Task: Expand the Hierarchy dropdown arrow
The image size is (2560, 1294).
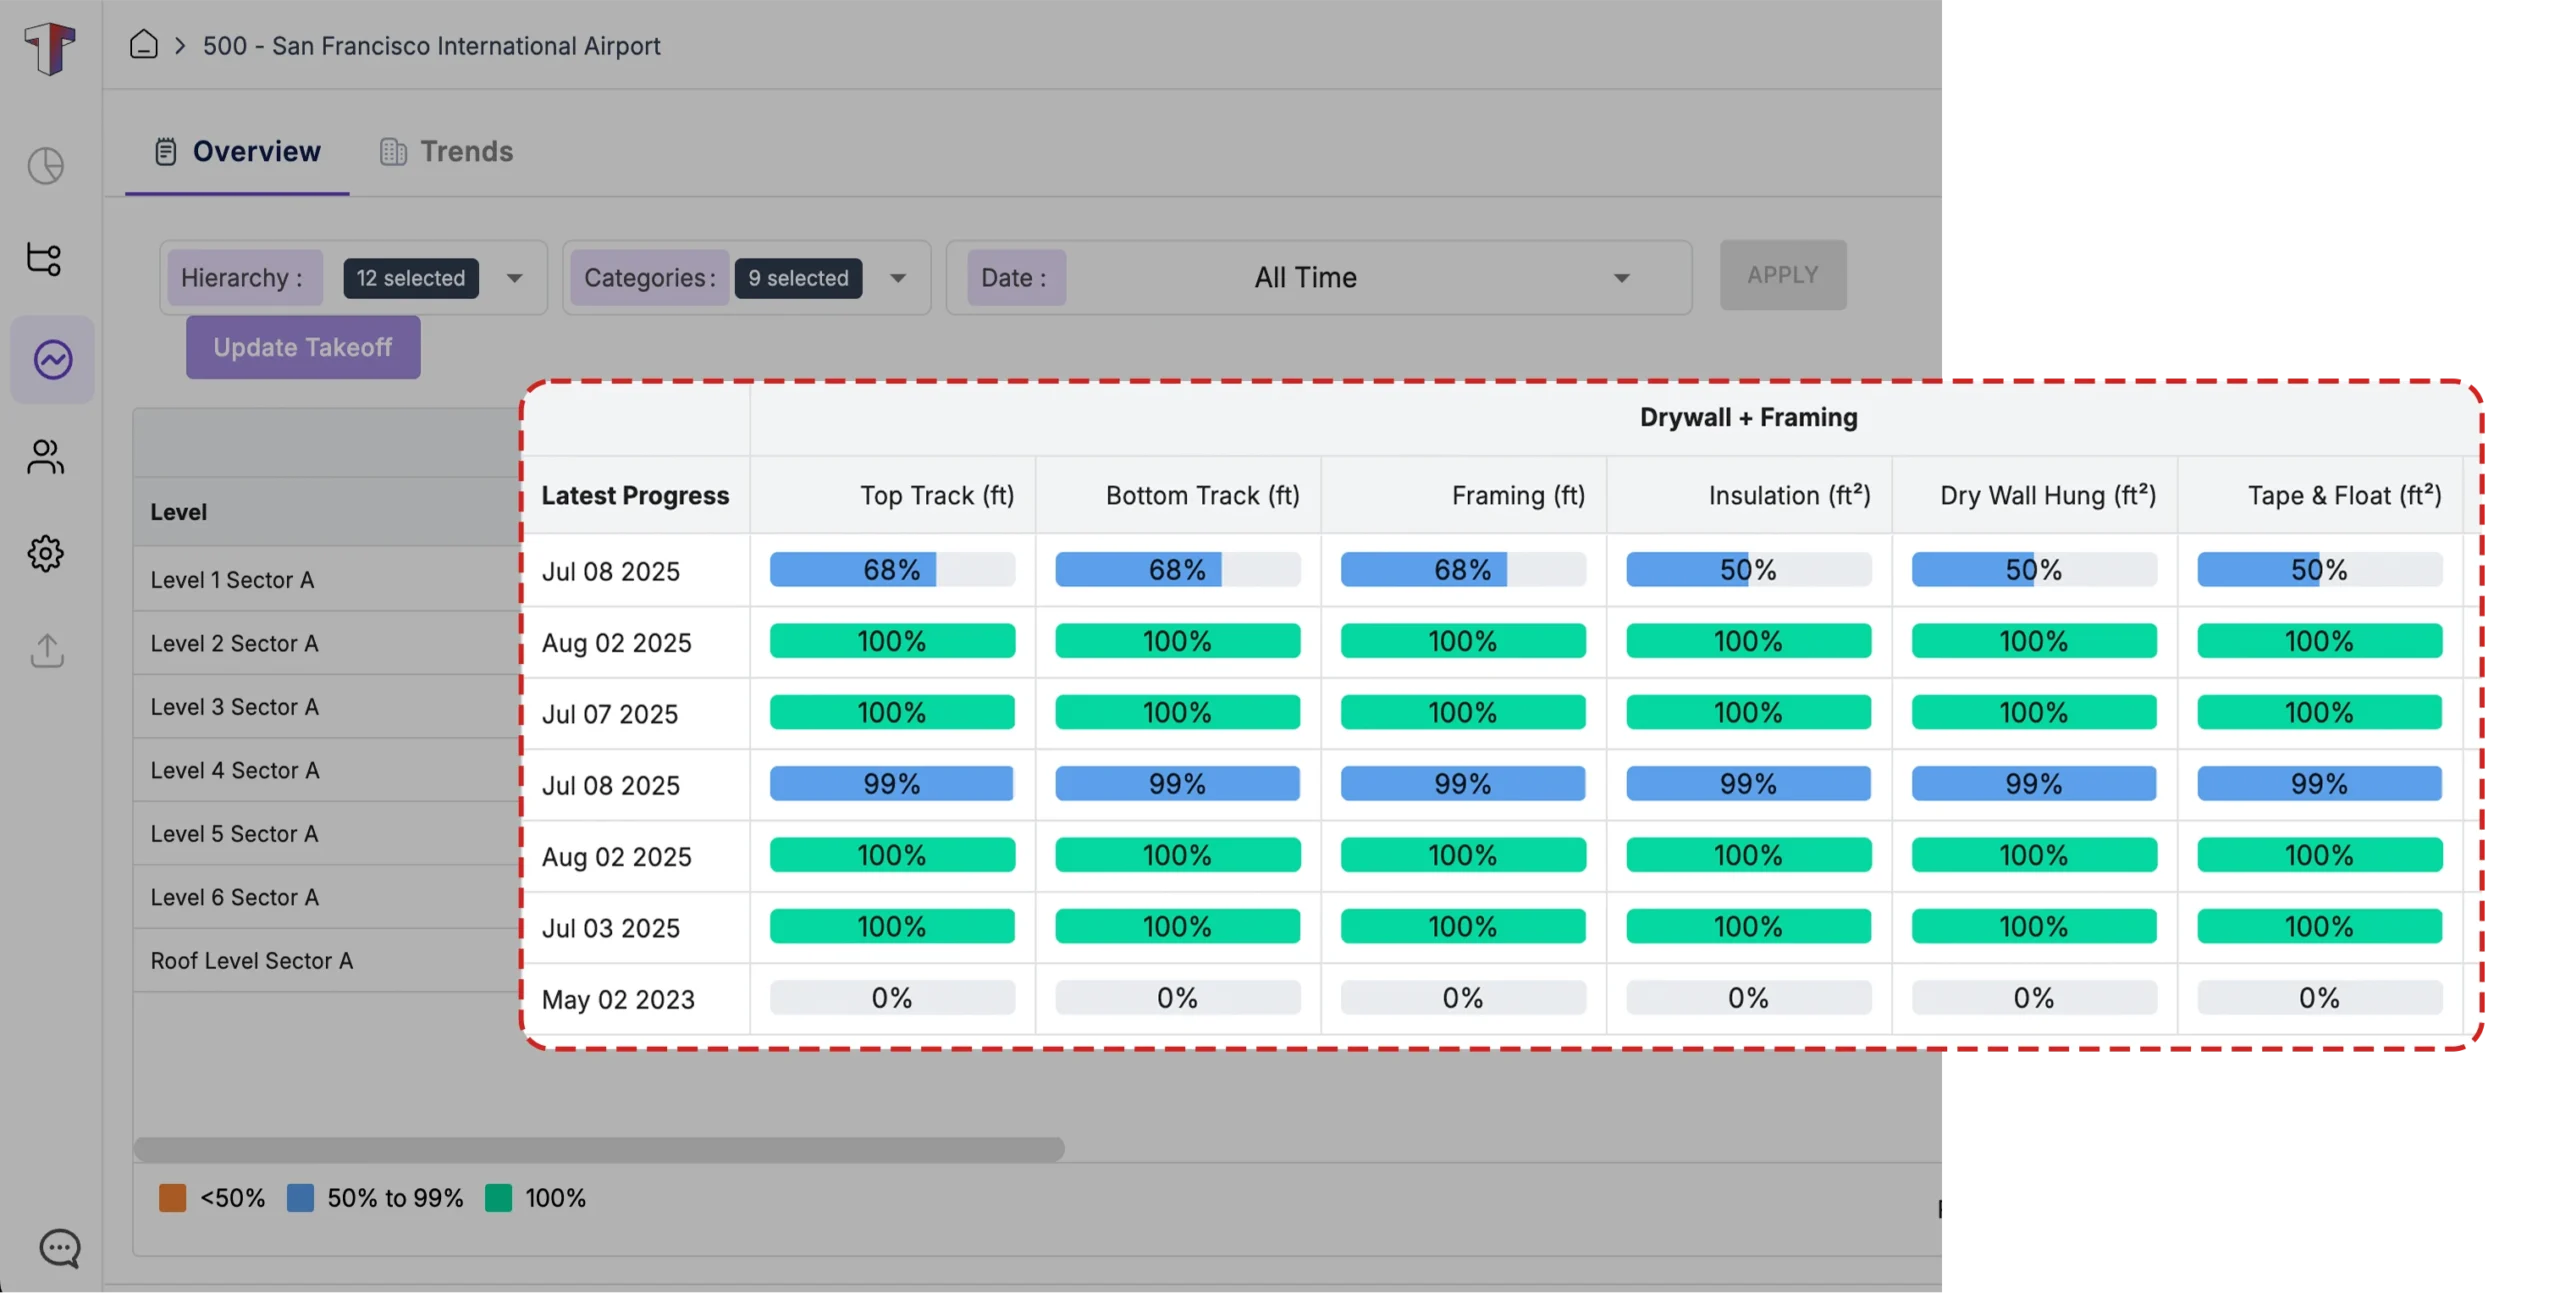Action: point(514,278)
